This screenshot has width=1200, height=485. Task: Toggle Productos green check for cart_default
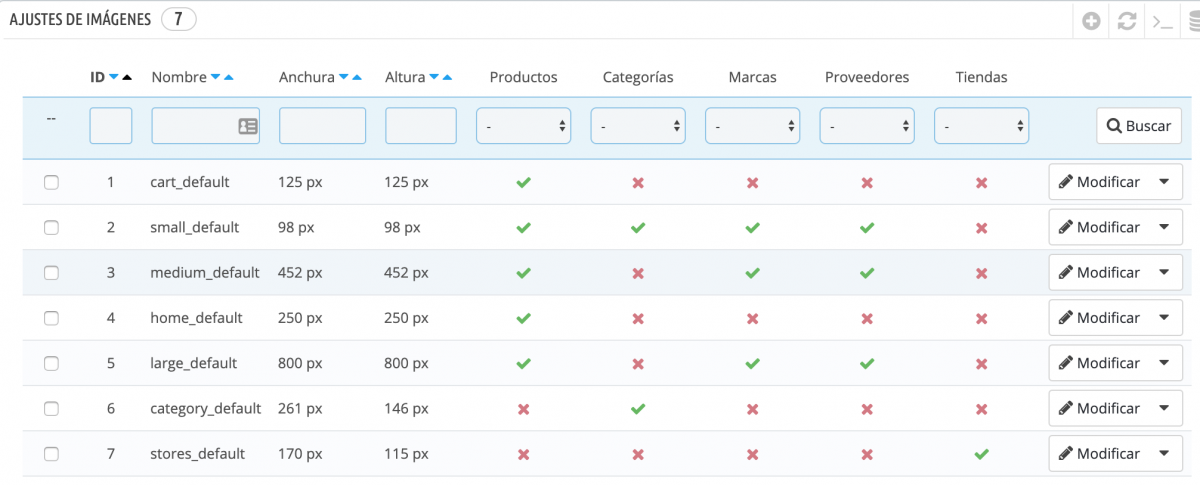click(x=523, y=183)
